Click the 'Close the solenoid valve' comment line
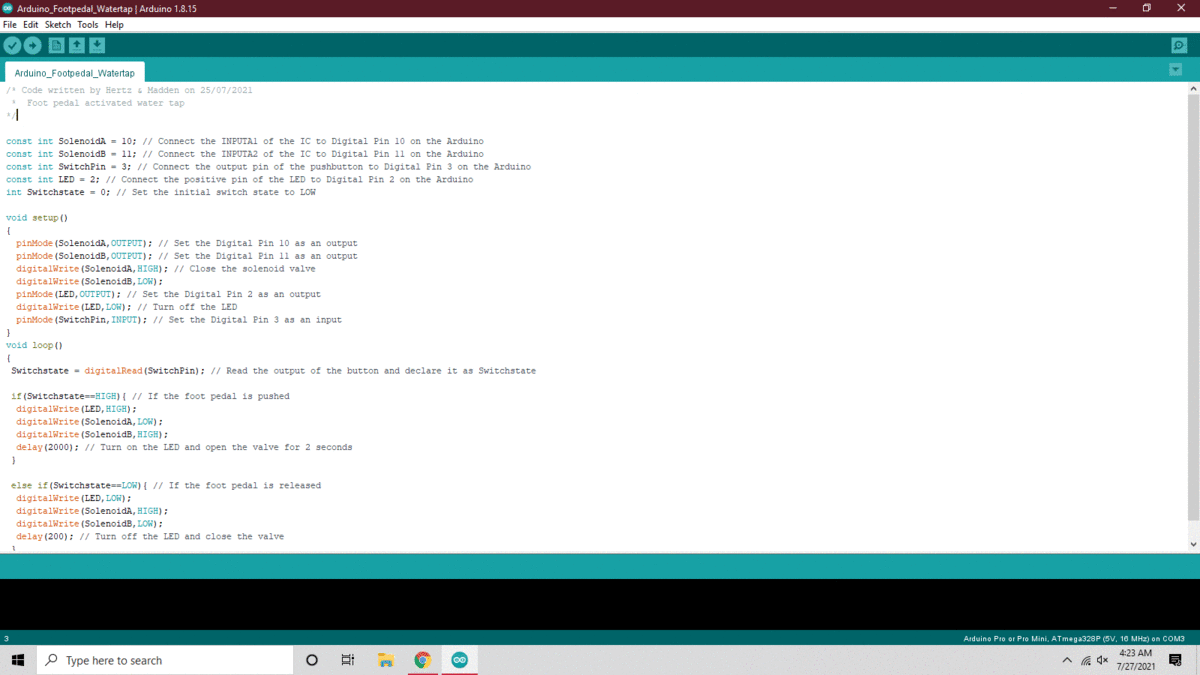This screenshot has height=675, width=1200. 165,269
